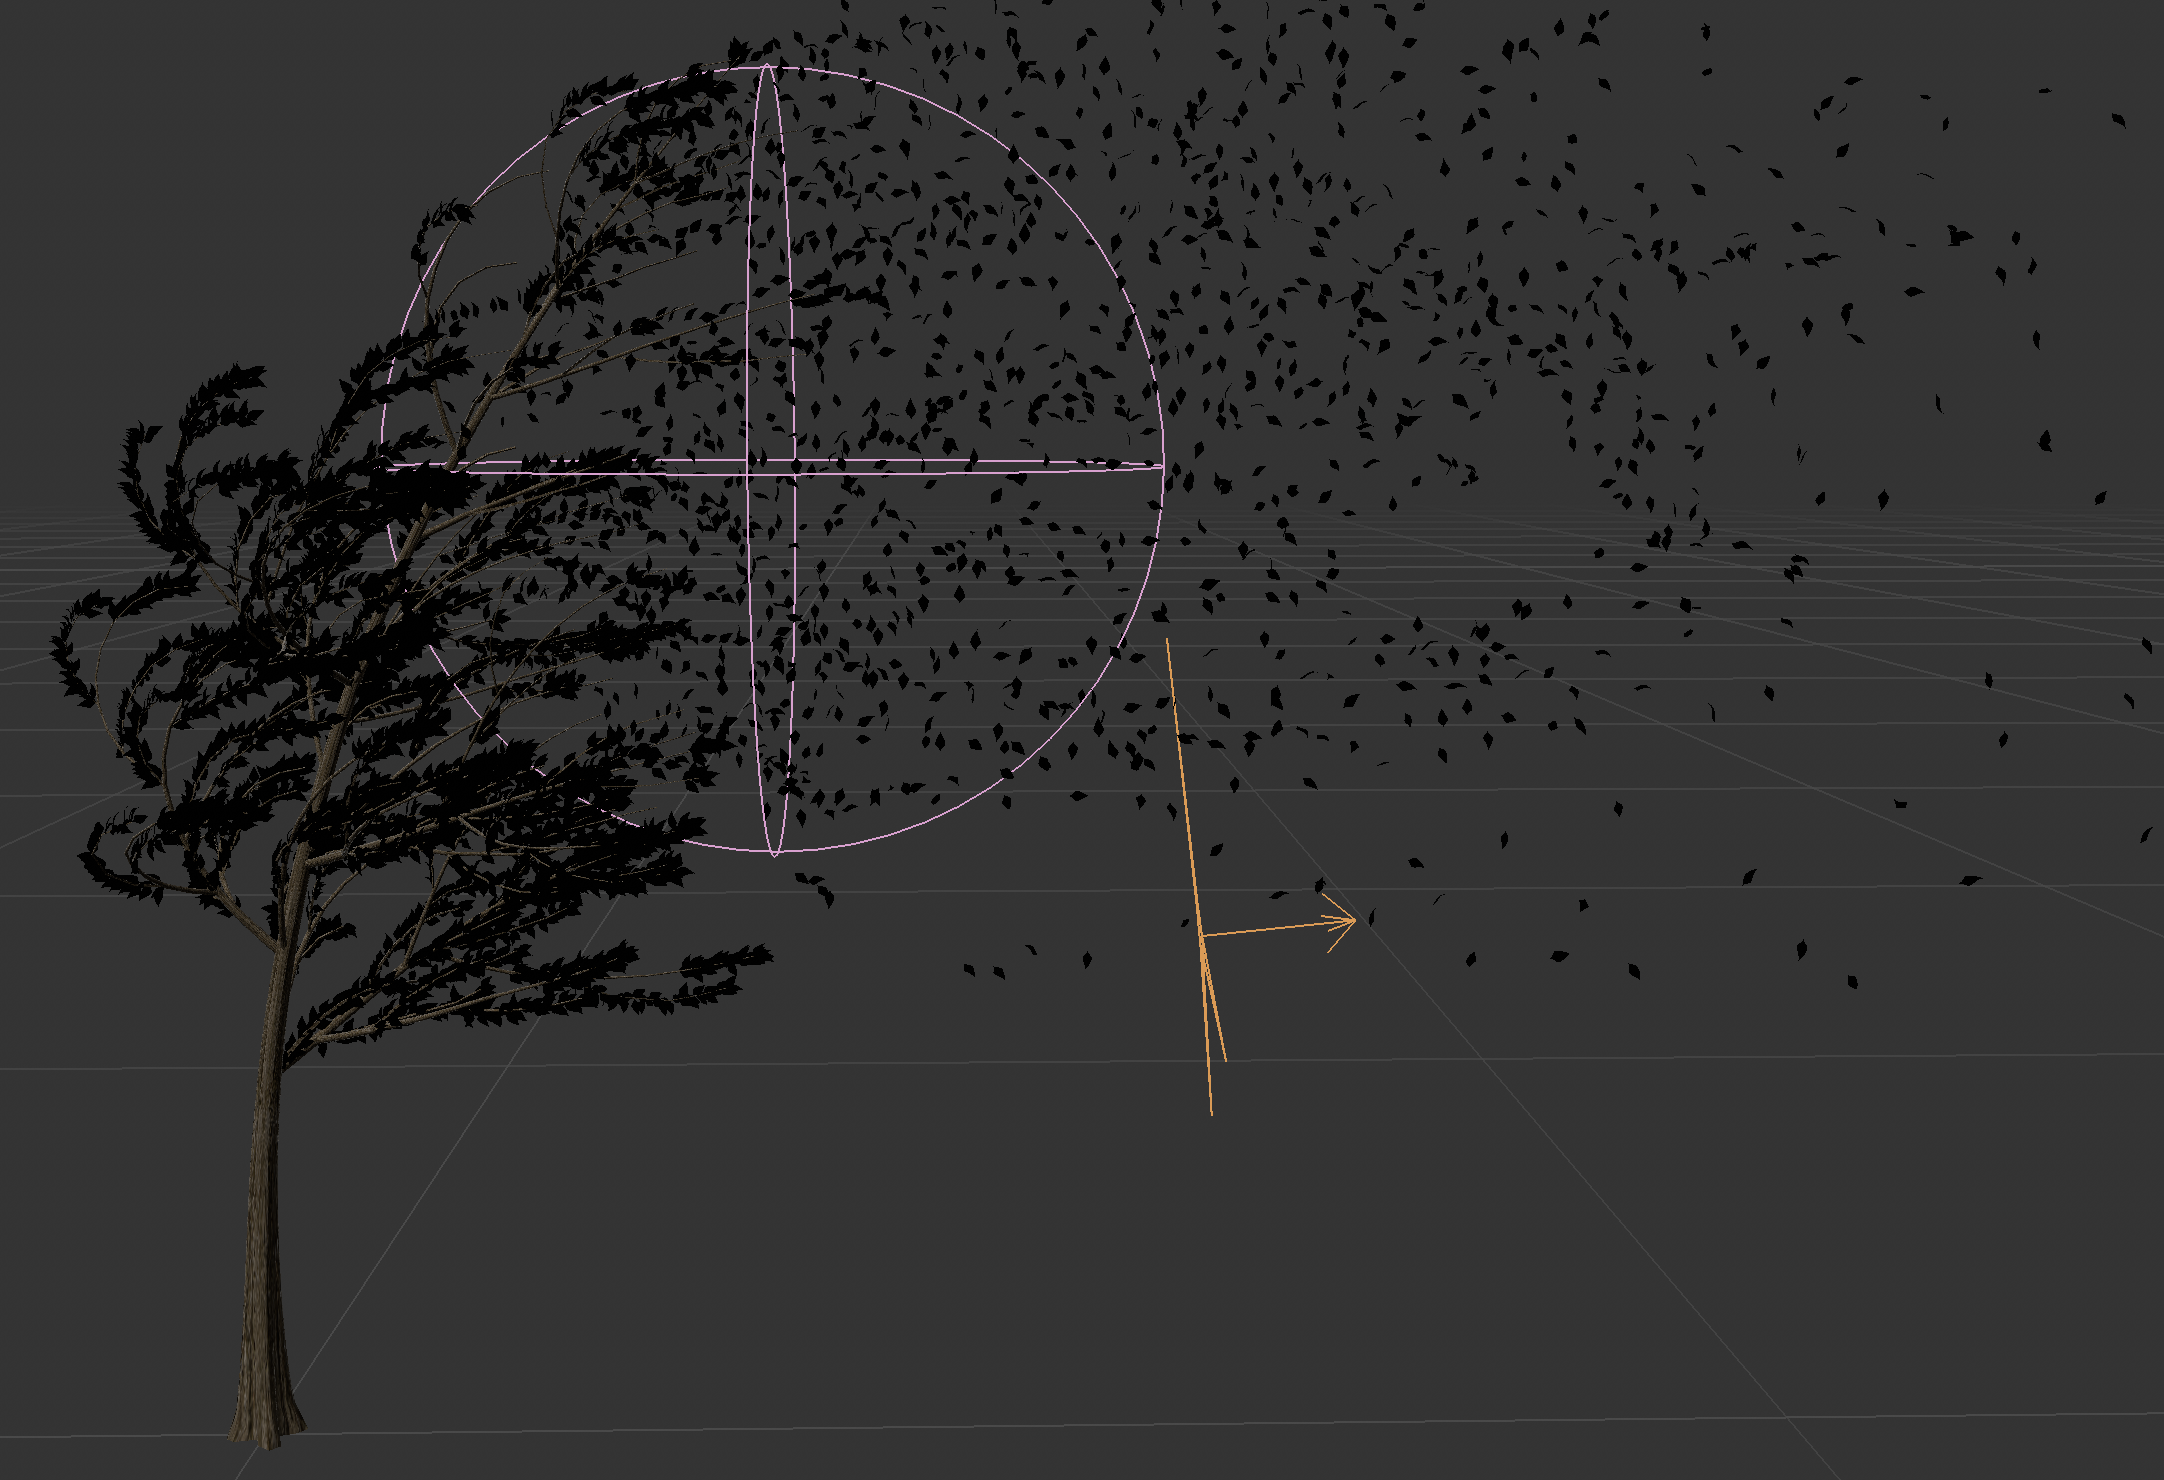Image resolution: width=2164 pixels, height=1480 pixels.
Task: Click the top end of the orange wind line
Action: [x=1167, y=642]
